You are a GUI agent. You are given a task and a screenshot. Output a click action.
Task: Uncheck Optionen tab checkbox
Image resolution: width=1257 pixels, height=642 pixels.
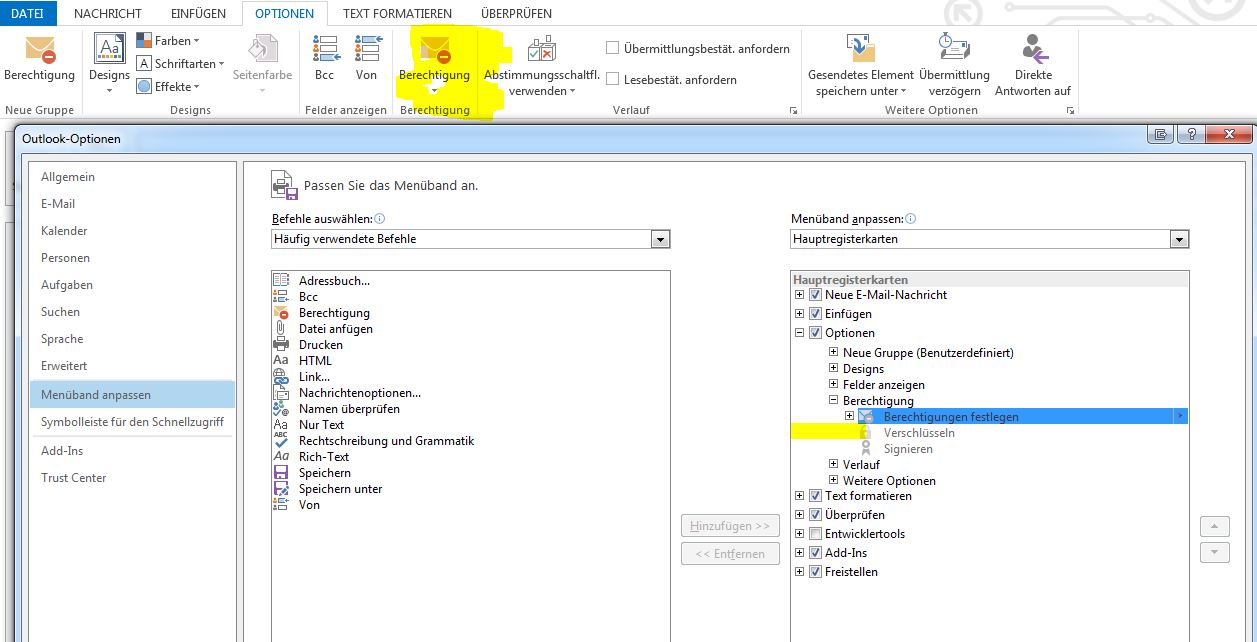pos(815,333)
